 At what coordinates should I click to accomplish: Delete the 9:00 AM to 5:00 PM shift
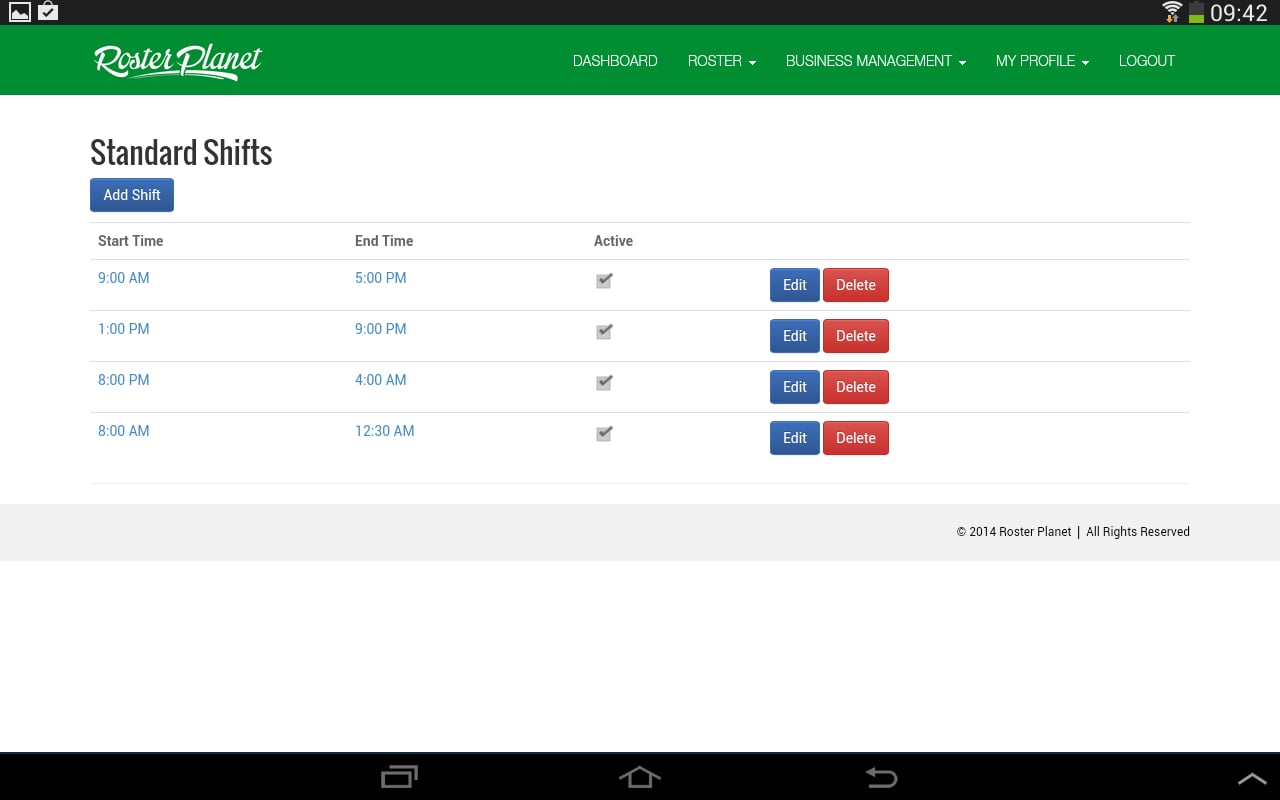856,285
